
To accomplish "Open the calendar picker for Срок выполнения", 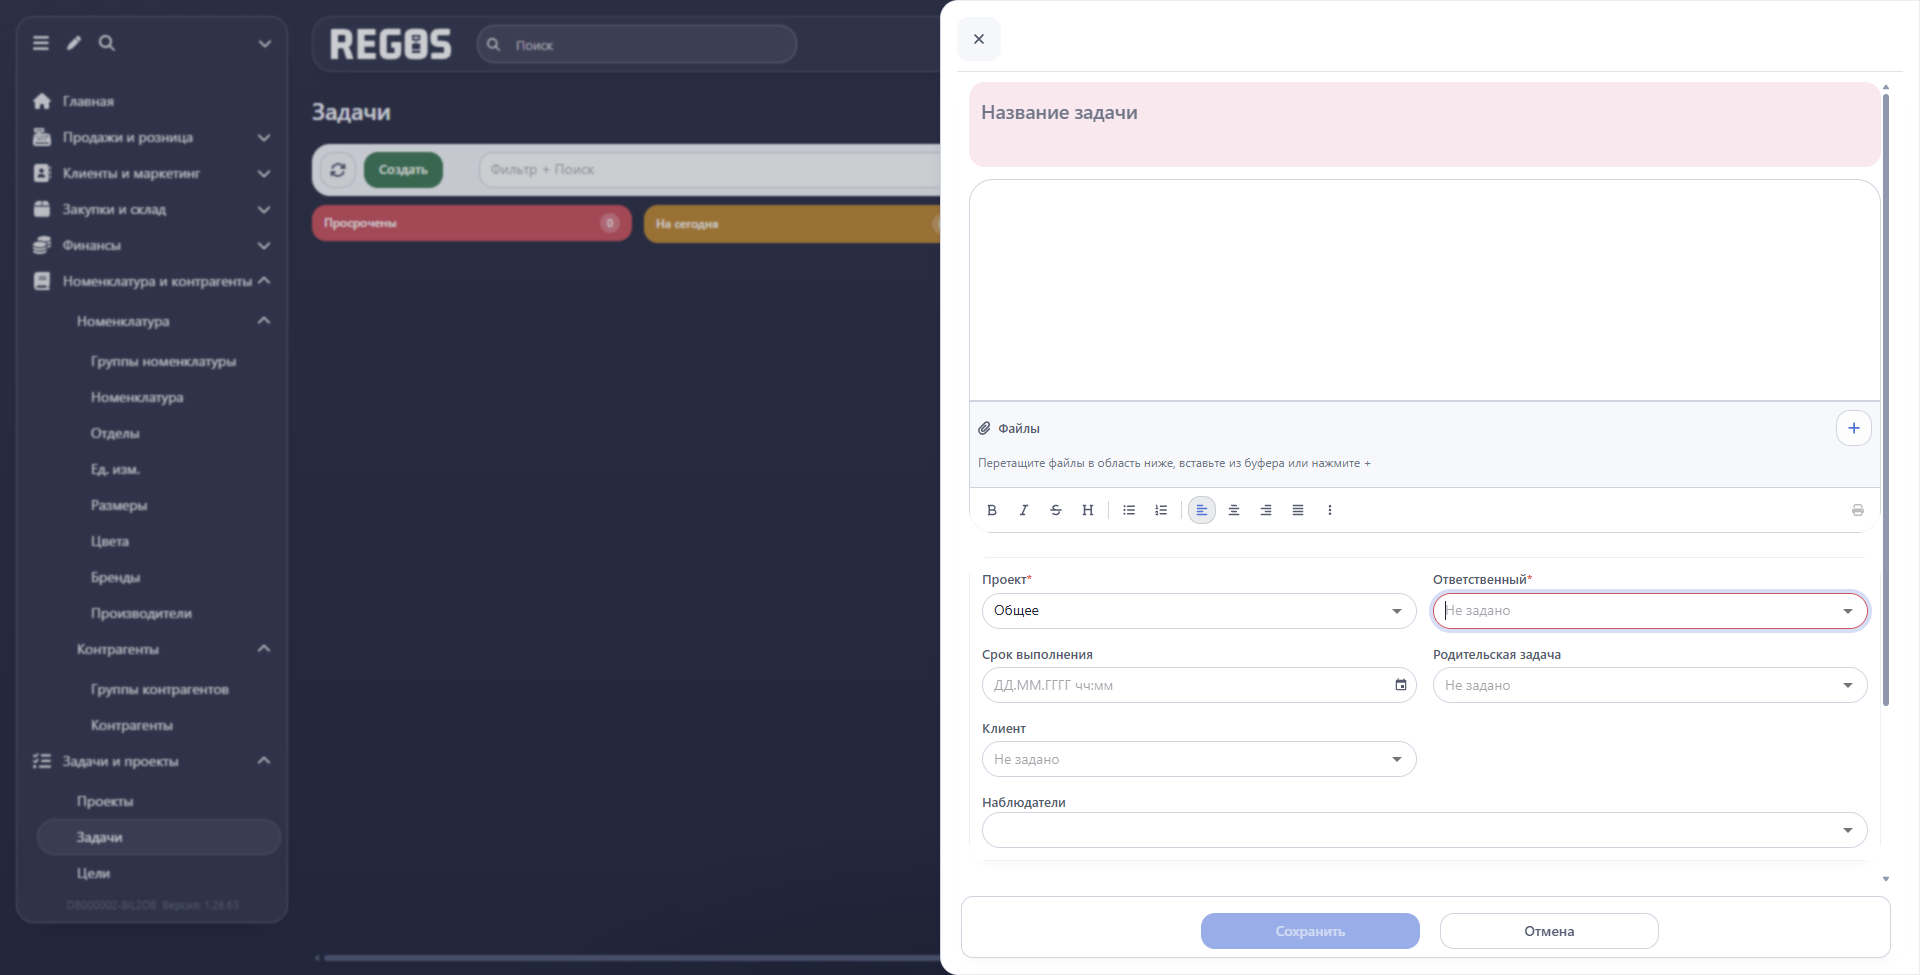I will click(1401, 685).
